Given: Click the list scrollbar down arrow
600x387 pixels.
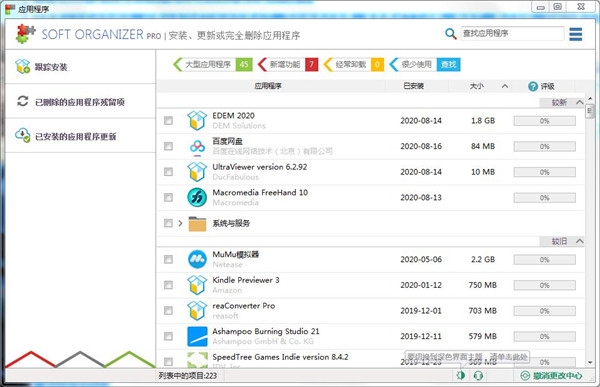Looking at the screenshot, I should pyautogui.click(x=590, y=362).
